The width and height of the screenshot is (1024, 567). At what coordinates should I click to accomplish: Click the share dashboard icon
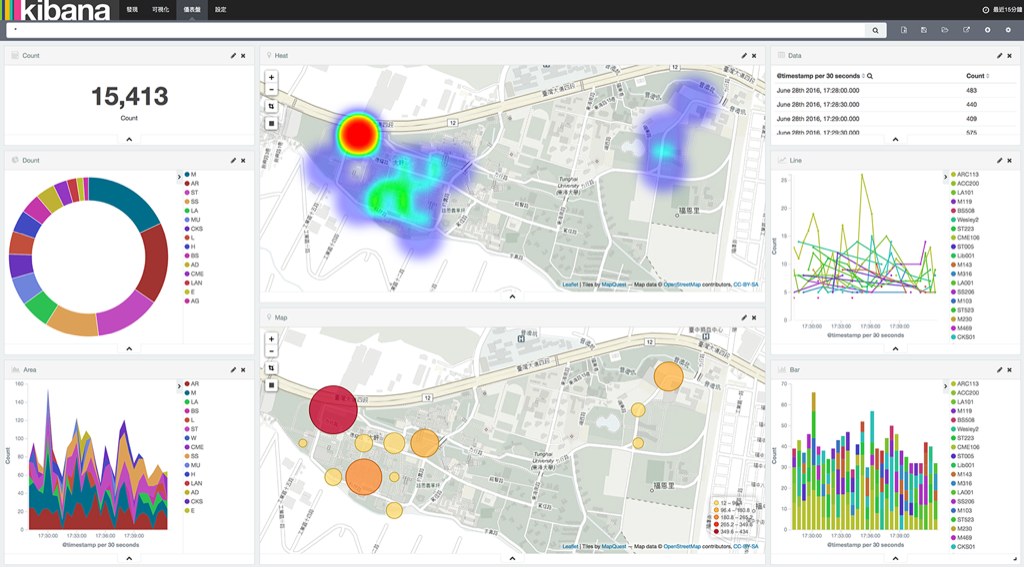pyautogui.click(x=966, y=30)
